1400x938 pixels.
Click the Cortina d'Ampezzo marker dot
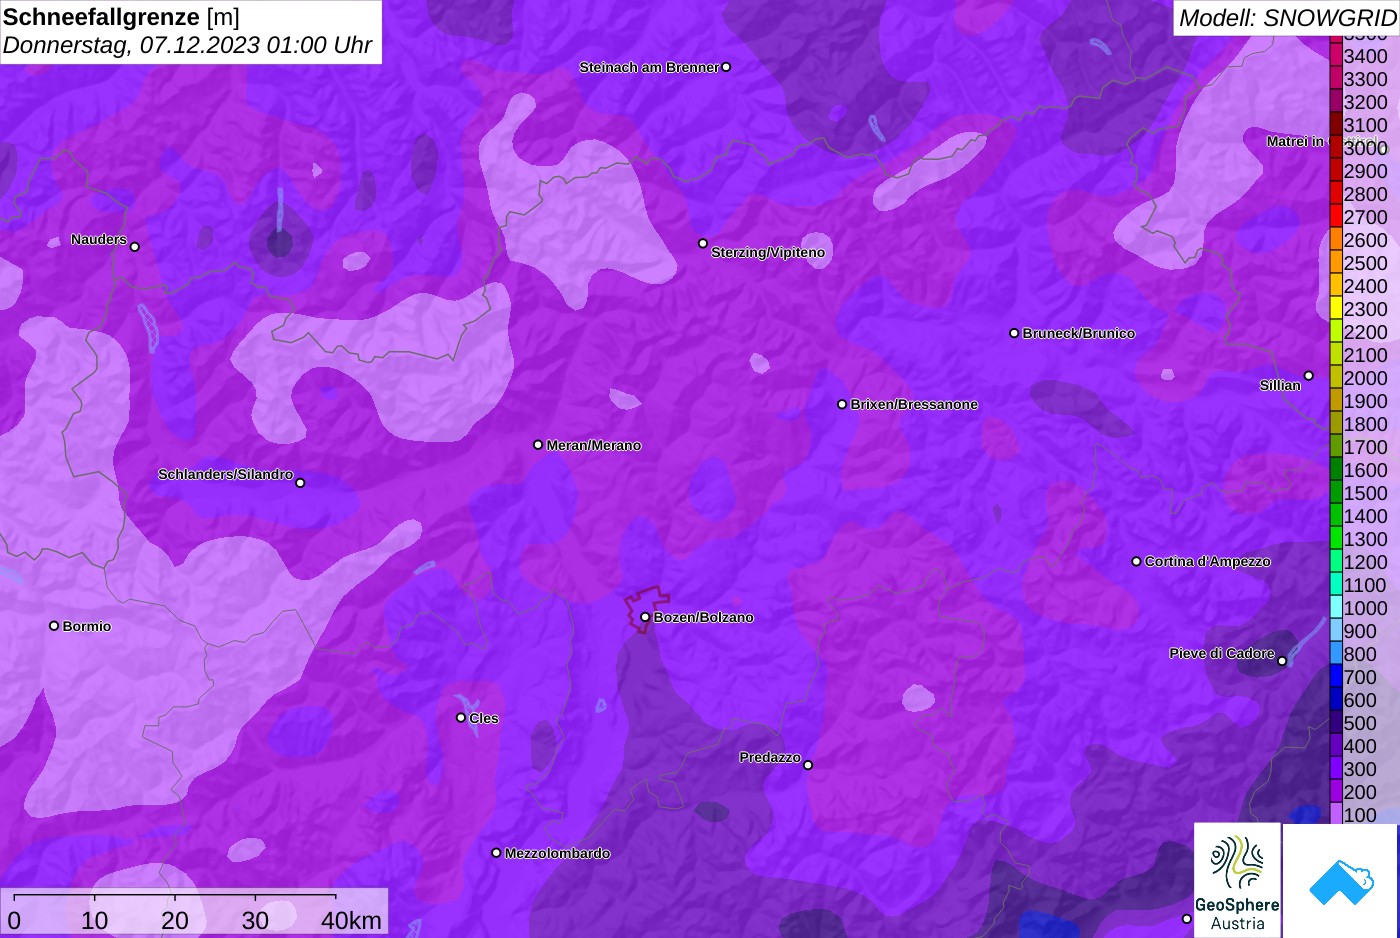1136,561
